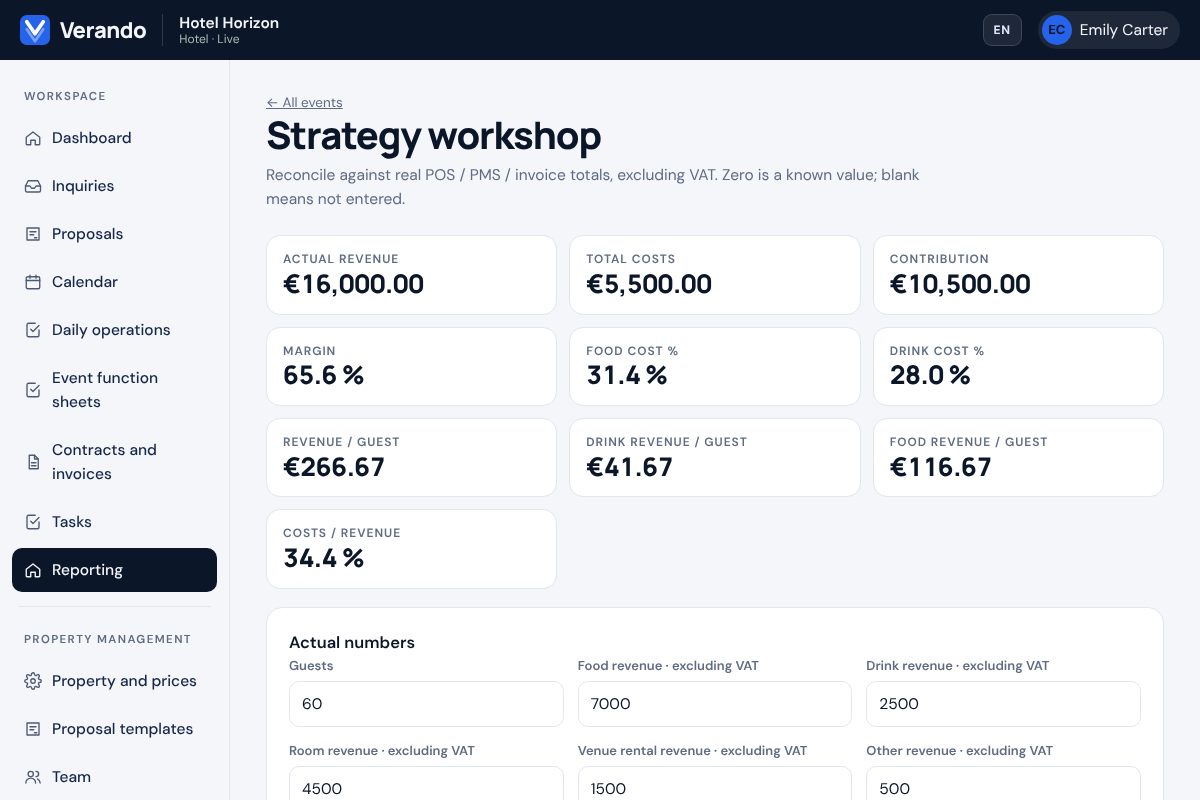Open Dashboard via its home icon
Viewport: 1200px width, 800px height.
pyautogui.click(x=33, y=138)
